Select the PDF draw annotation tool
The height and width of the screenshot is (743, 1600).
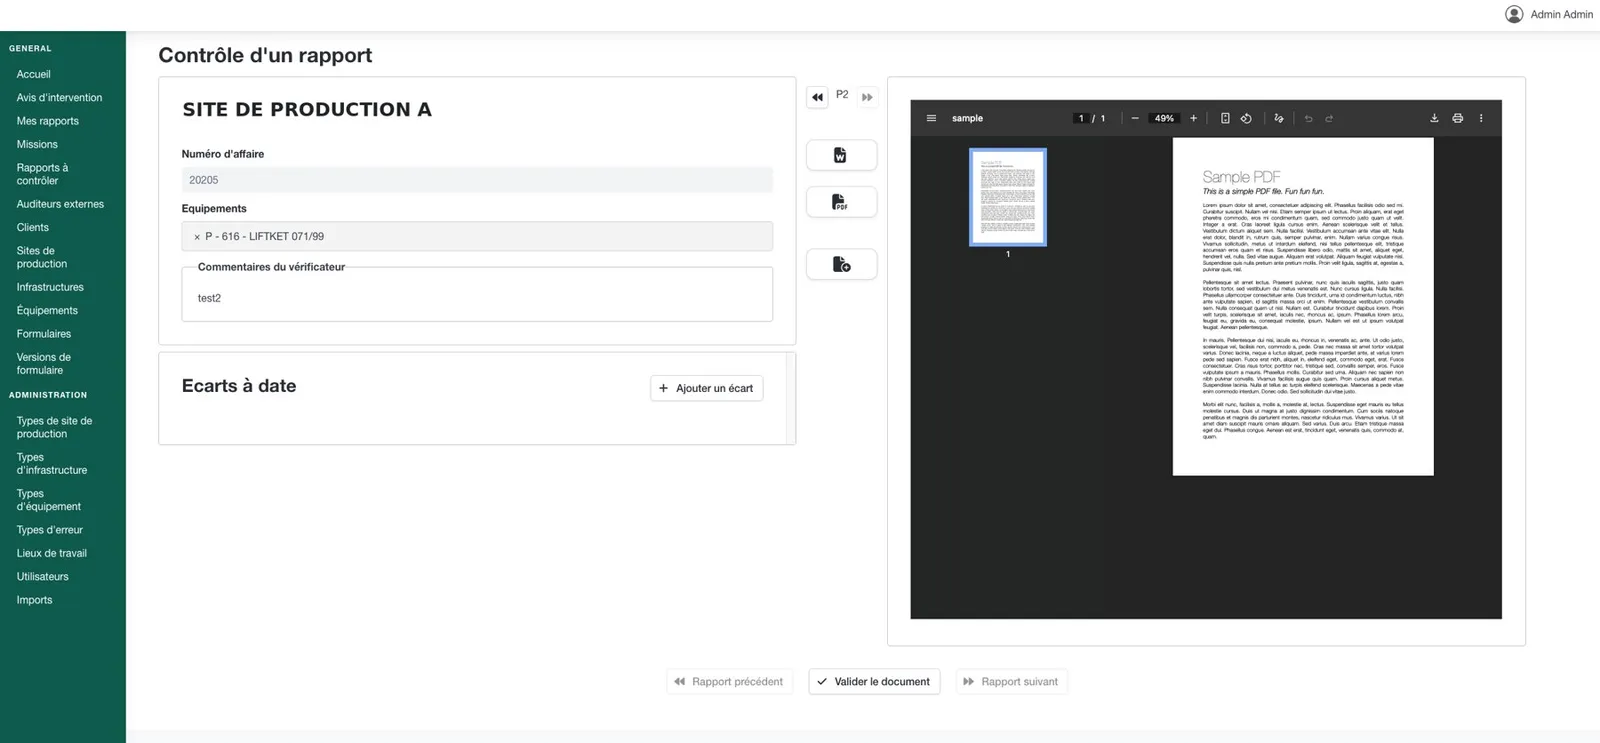pos(1279,118)
